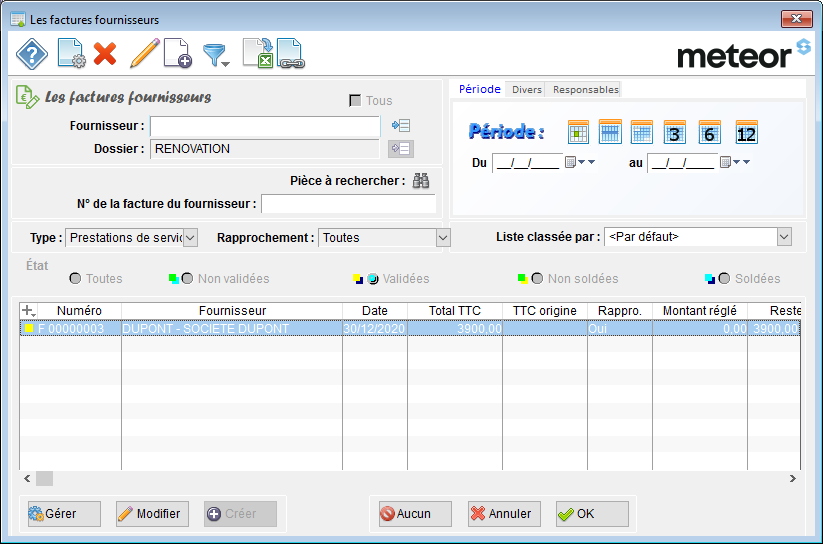Click the new document plus icon
823x544 pixels.
point(178,53)
